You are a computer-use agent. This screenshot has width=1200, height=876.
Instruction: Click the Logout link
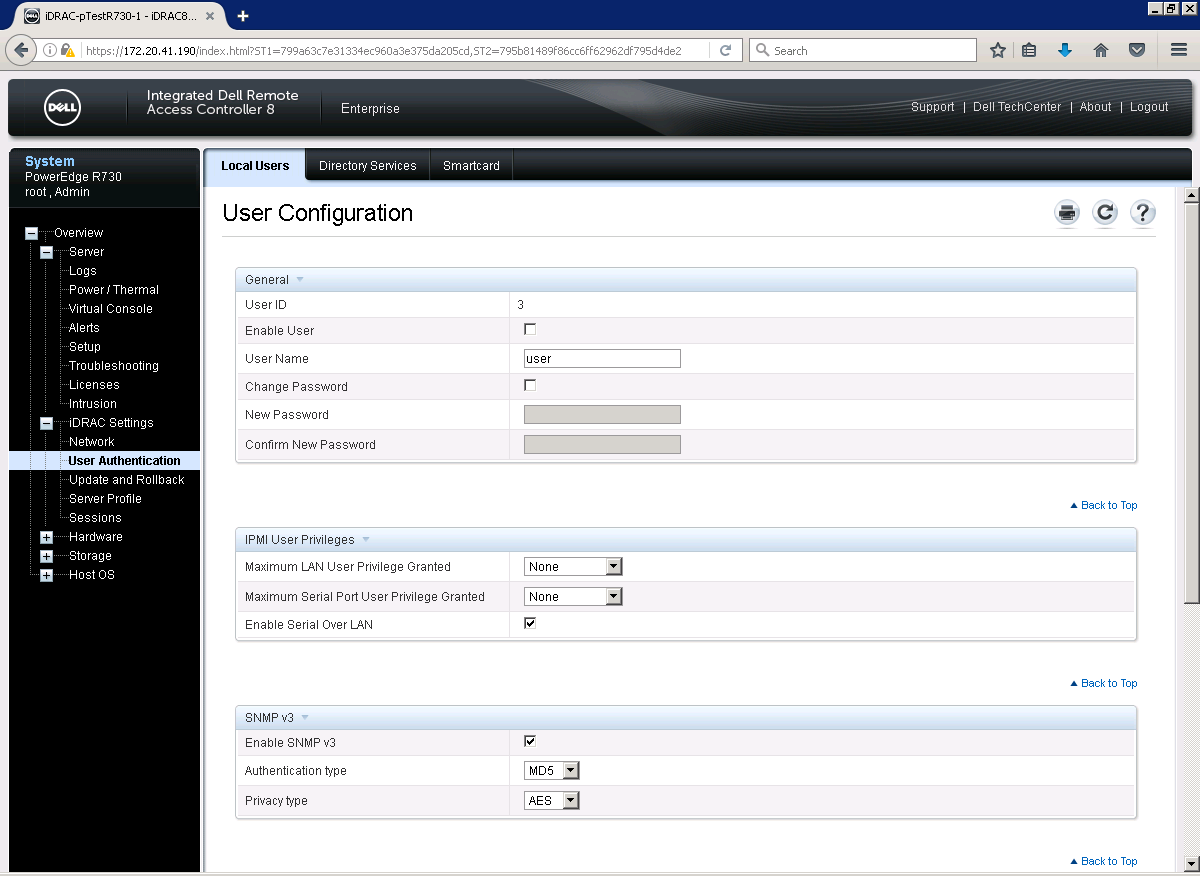pyautogui.click(x=1148, y=107)
